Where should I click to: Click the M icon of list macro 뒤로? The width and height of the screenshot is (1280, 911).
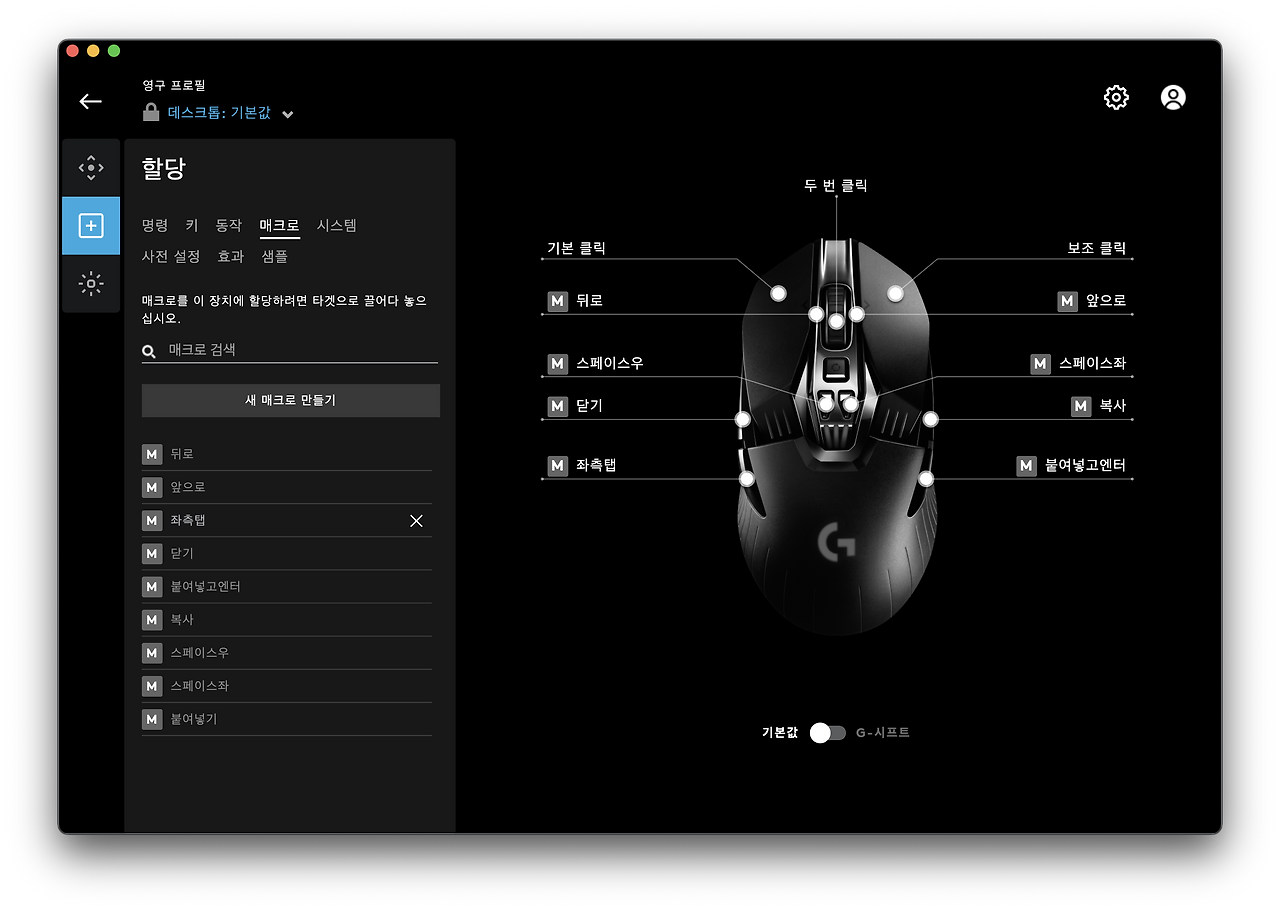[152, 454]
